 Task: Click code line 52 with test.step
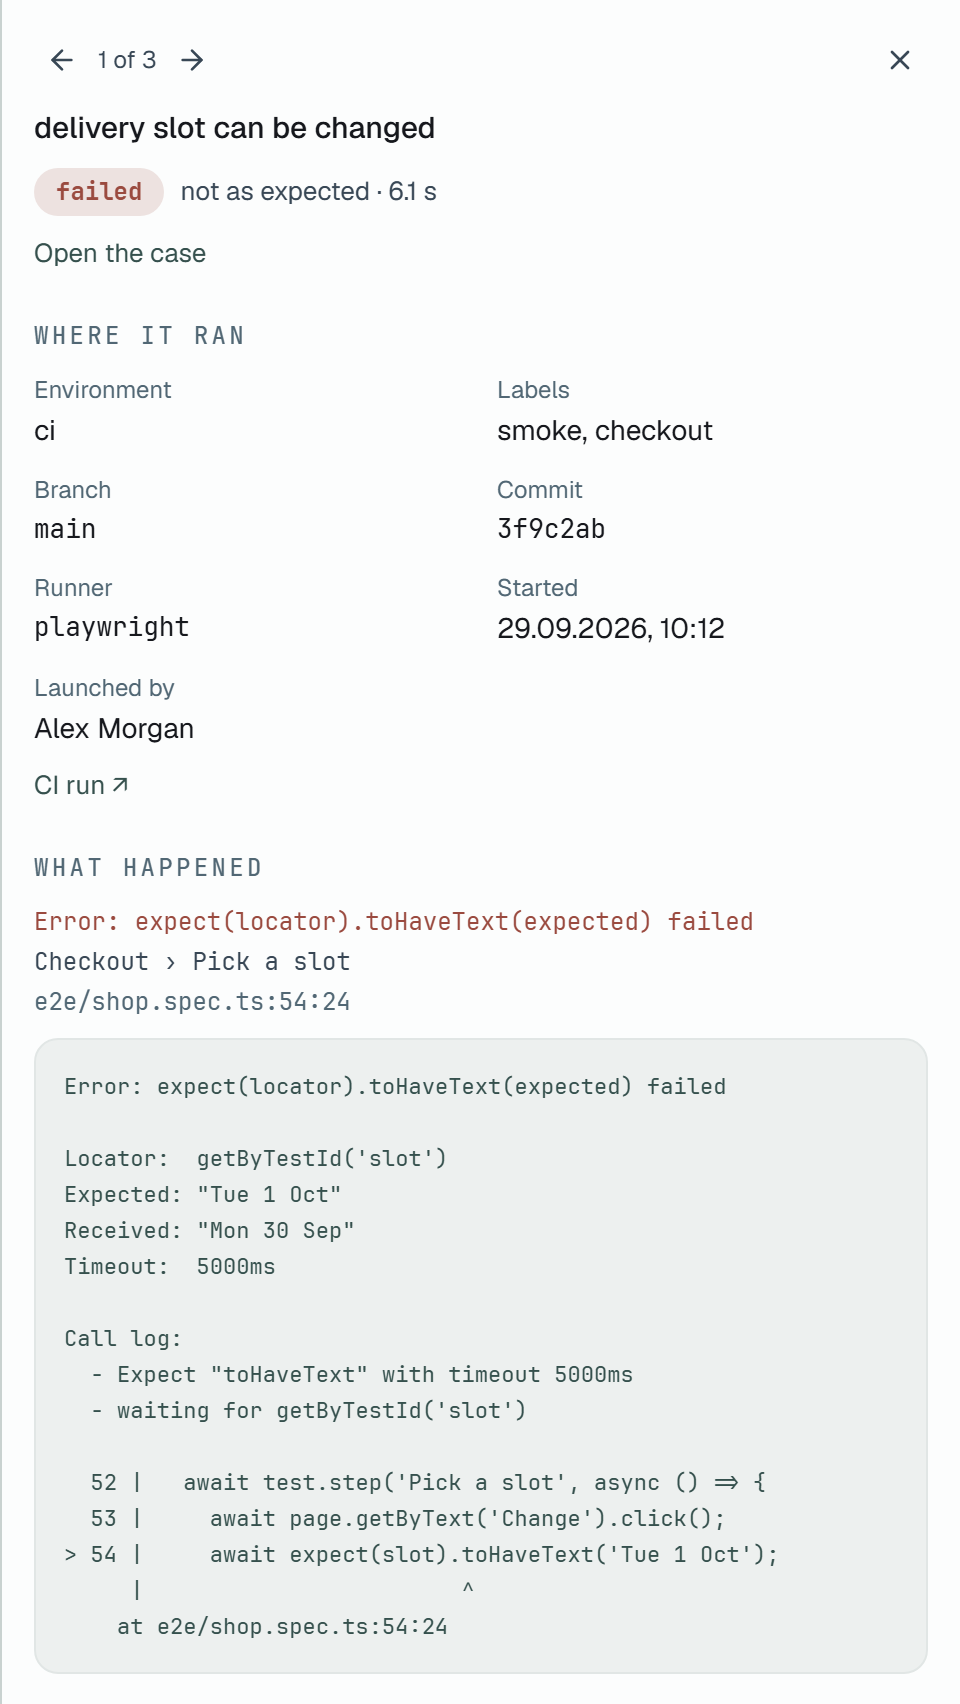pyautogui.click(x=428, y=1483)
